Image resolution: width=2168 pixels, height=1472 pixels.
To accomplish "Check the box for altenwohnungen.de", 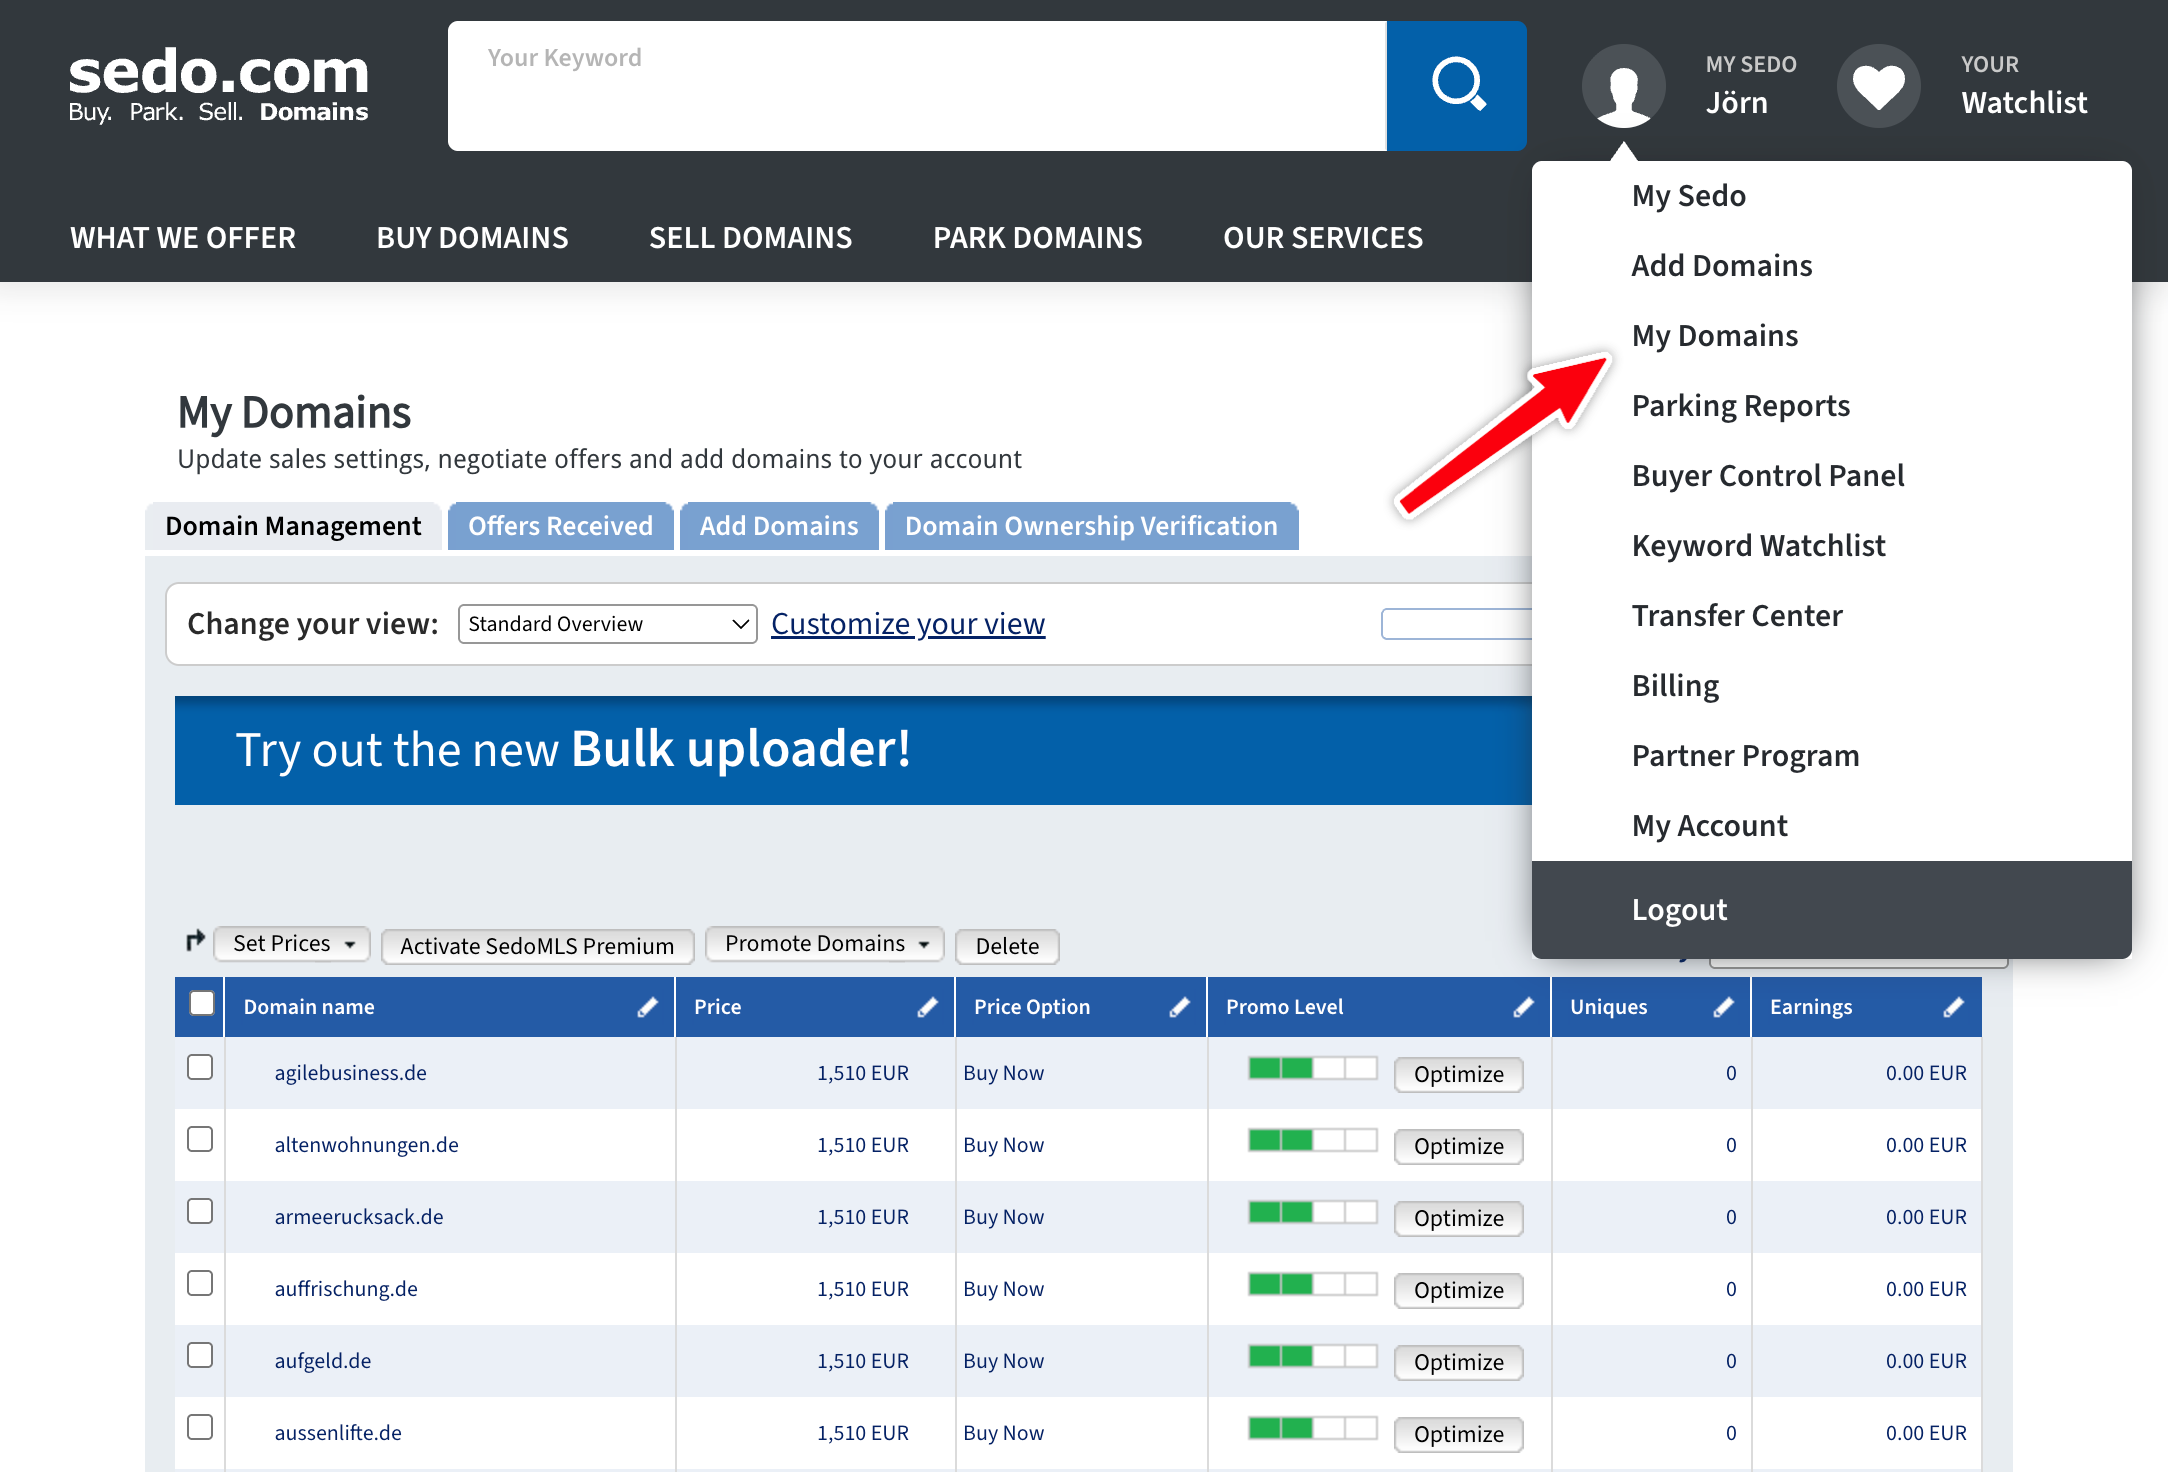I will click(x=200, y=1139).
